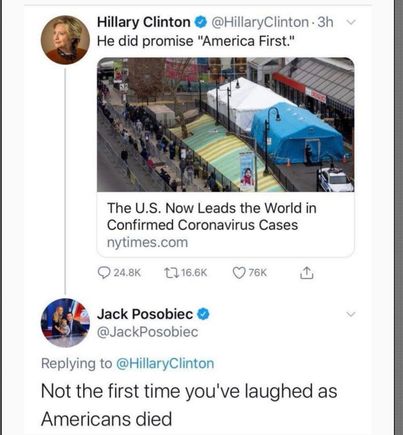The image size is (403, 435).
Task: Click the Jack Posobiec display name
Action: coord(145,314)
